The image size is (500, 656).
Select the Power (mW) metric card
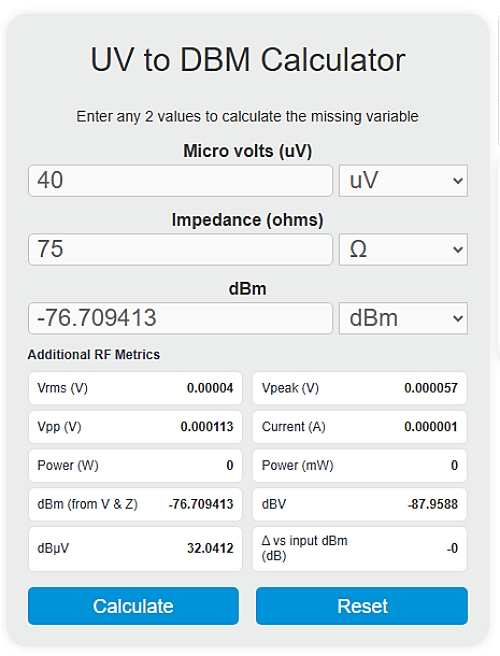tap(360, 465)
